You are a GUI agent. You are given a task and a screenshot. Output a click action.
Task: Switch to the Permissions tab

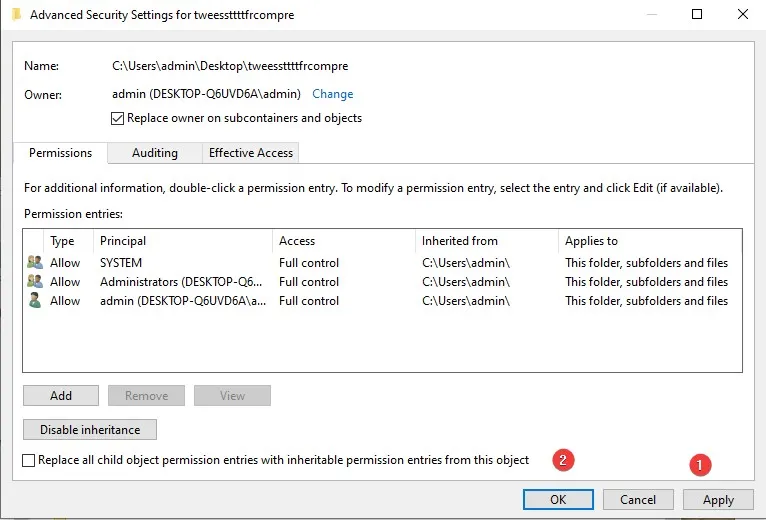61,153
